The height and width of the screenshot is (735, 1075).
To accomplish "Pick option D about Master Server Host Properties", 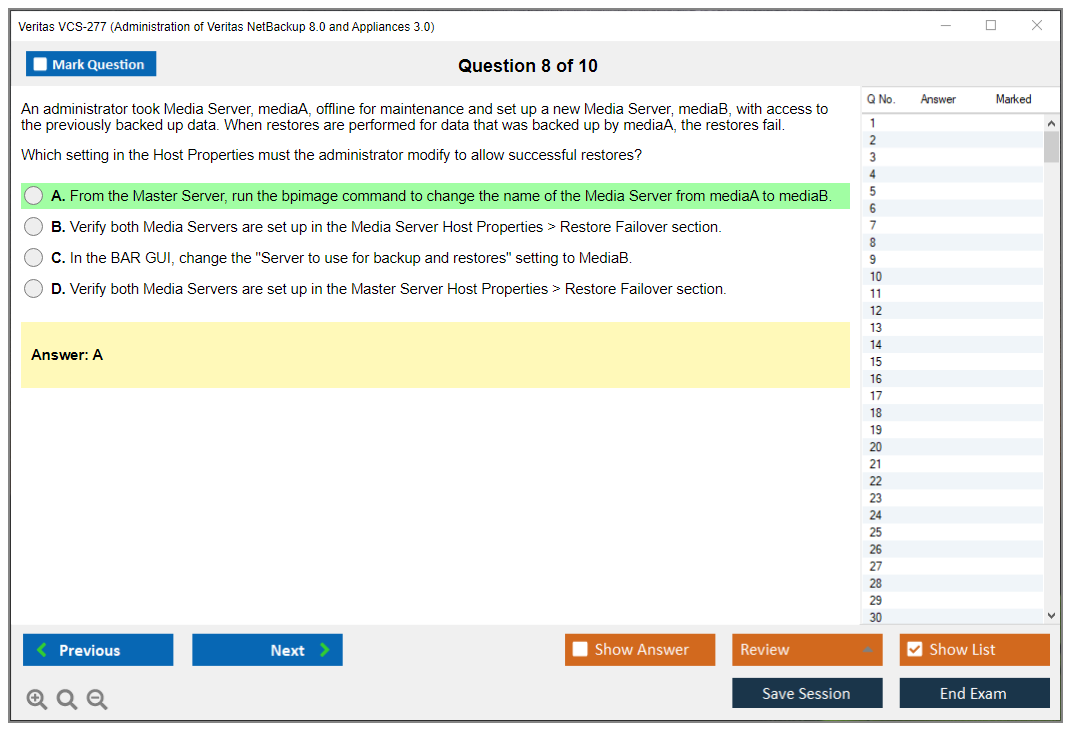I will (34, 289).
